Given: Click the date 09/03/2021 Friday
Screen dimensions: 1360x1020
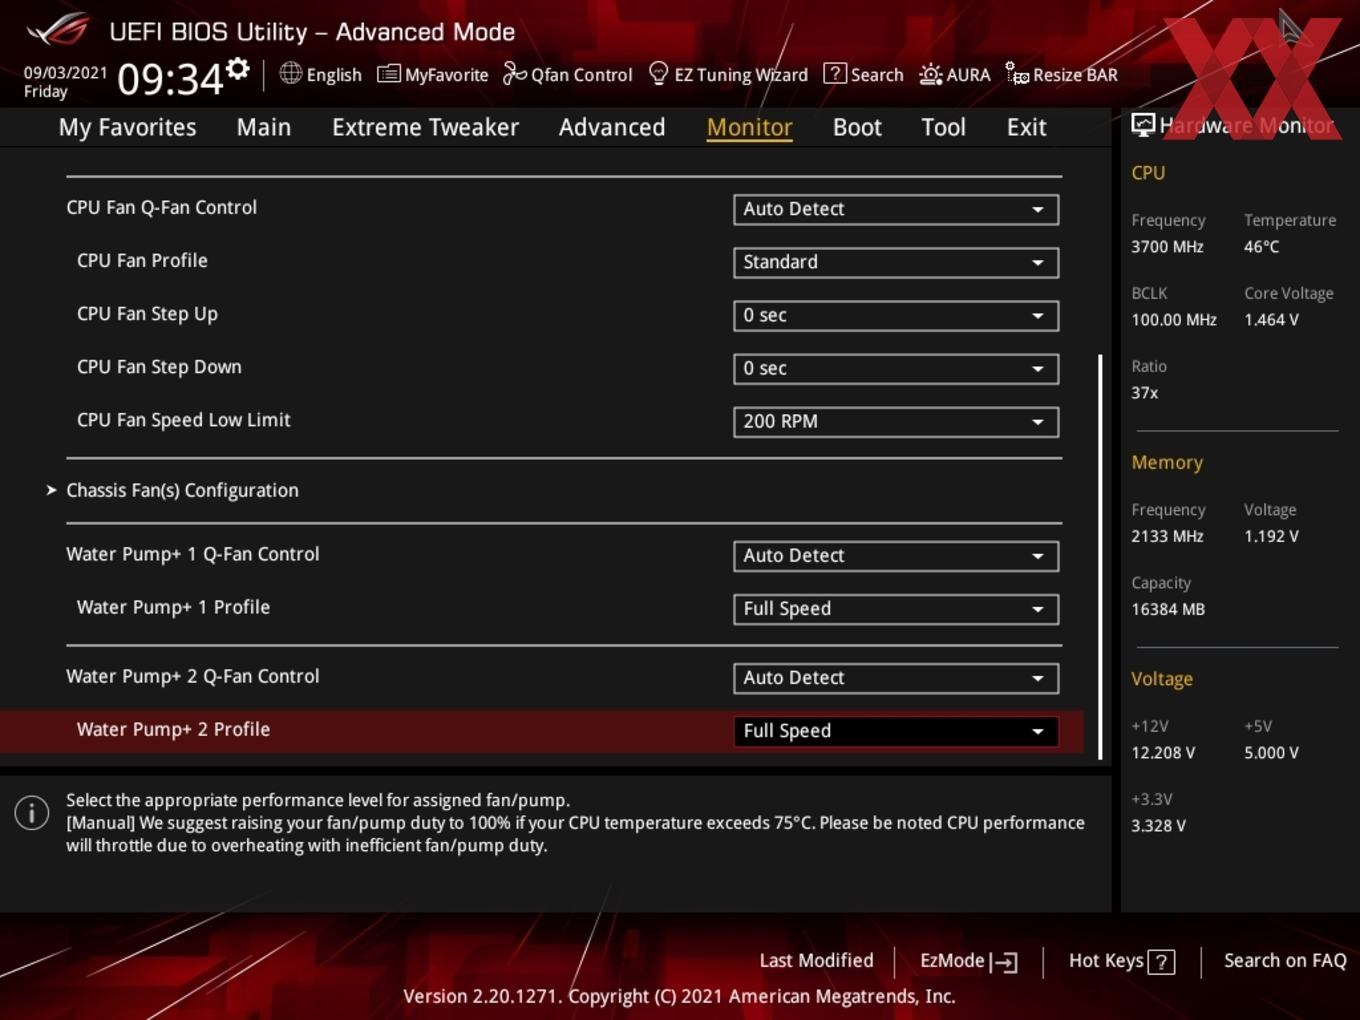Looking at the screenshot, I should 65,82.
